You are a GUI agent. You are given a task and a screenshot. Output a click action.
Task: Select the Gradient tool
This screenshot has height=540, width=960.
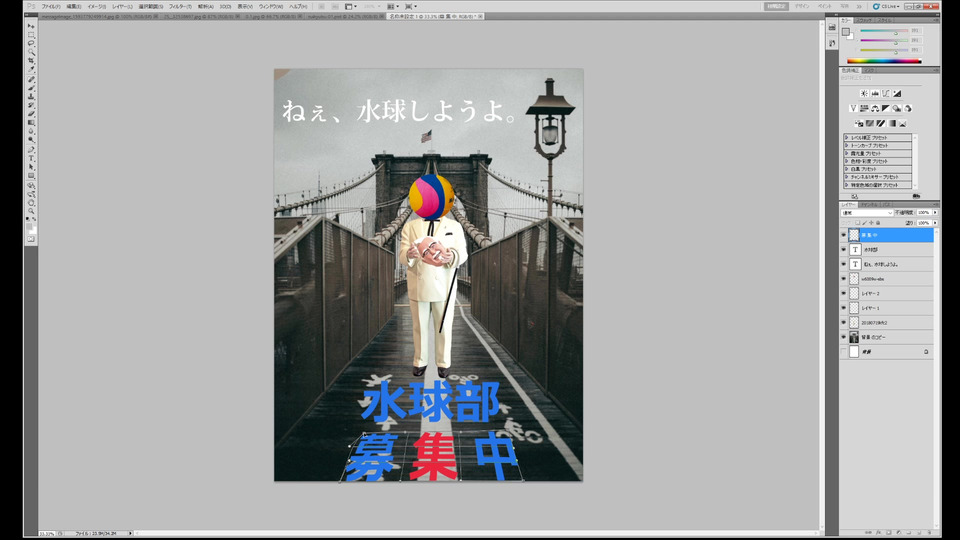(x=31, y=122)
